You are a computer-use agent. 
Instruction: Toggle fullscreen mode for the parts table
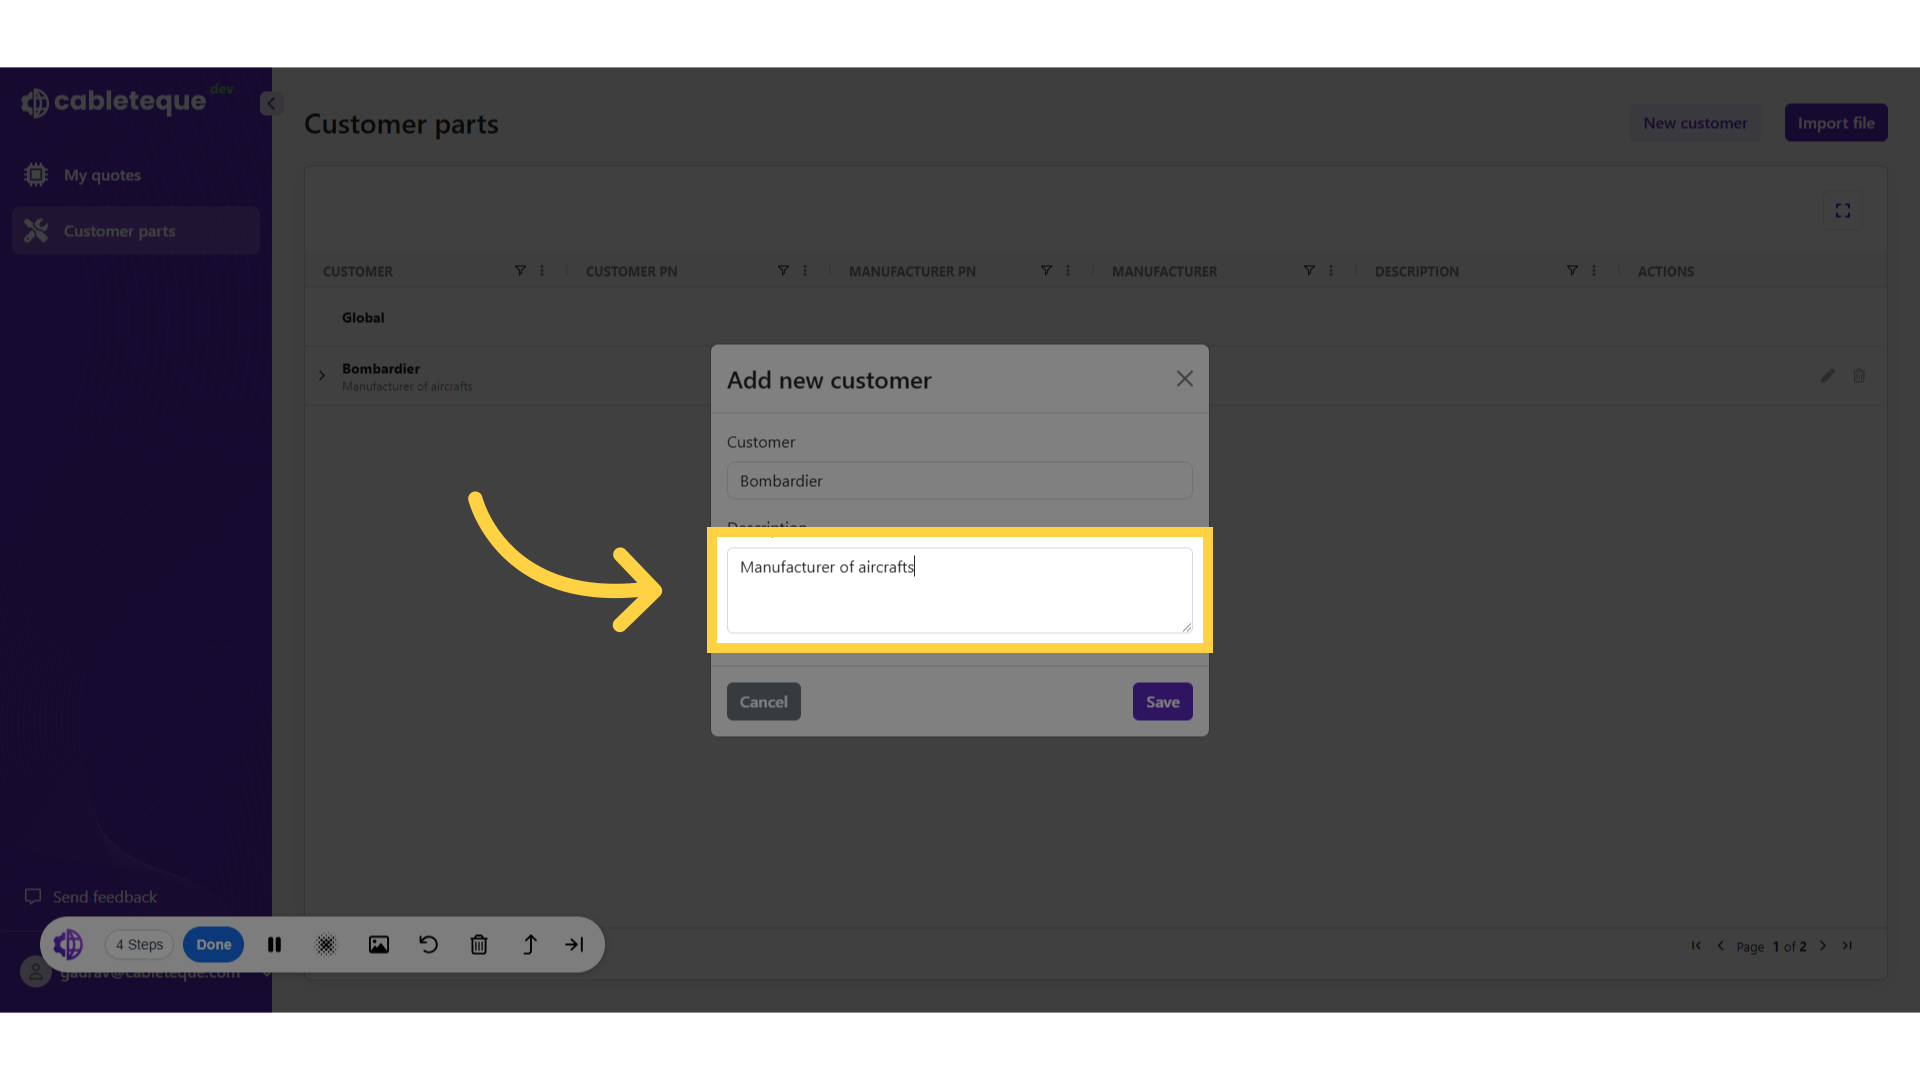click(1842, 210)
